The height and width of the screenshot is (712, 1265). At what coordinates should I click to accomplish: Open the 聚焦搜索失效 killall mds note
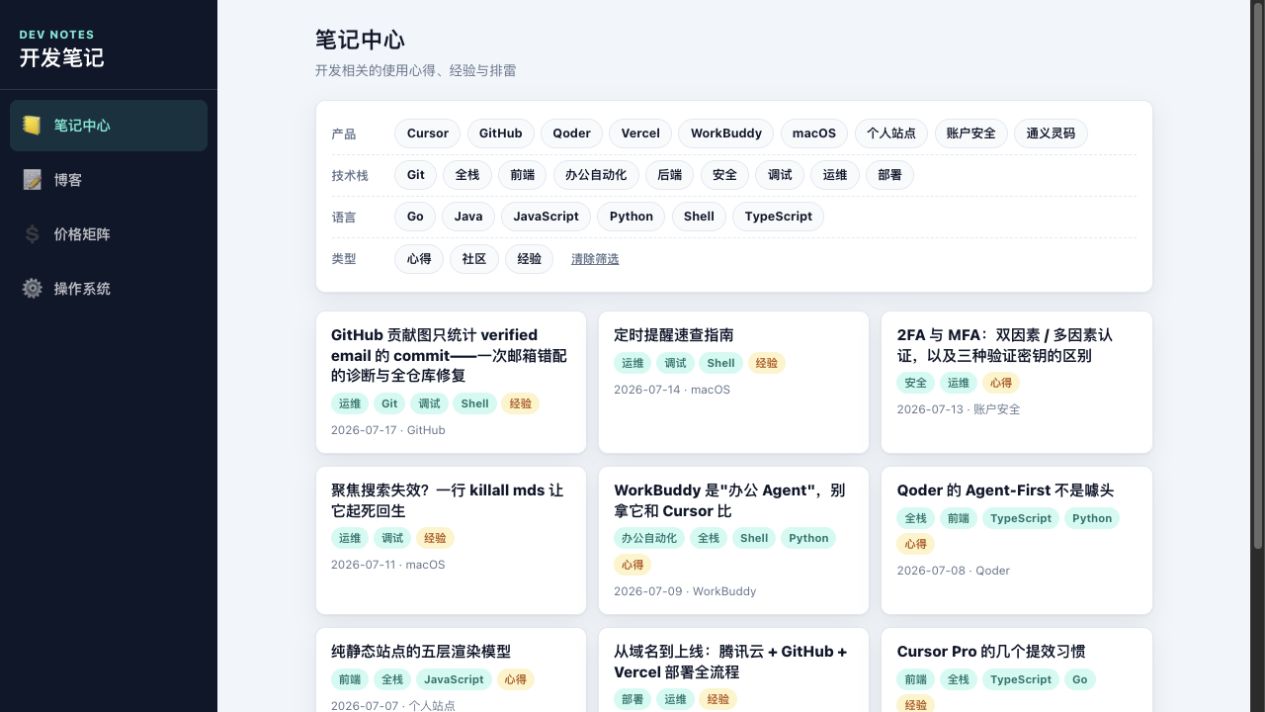click(x=451, y=540)
